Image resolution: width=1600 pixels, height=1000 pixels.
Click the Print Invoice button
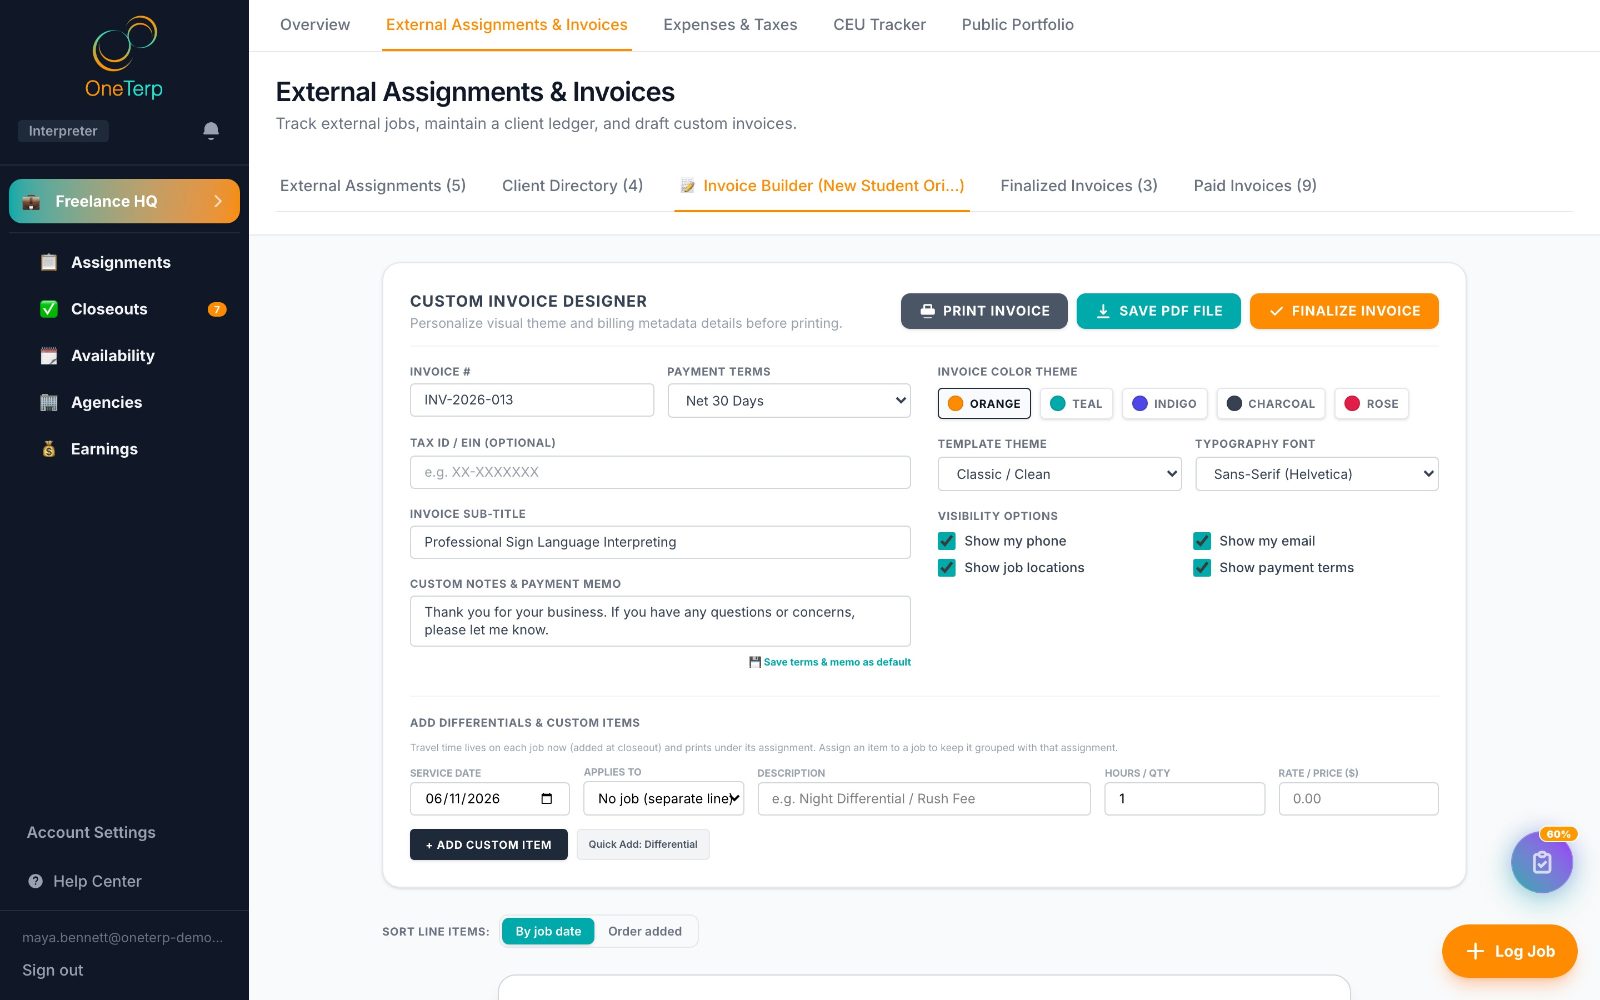tap(984, 311)
